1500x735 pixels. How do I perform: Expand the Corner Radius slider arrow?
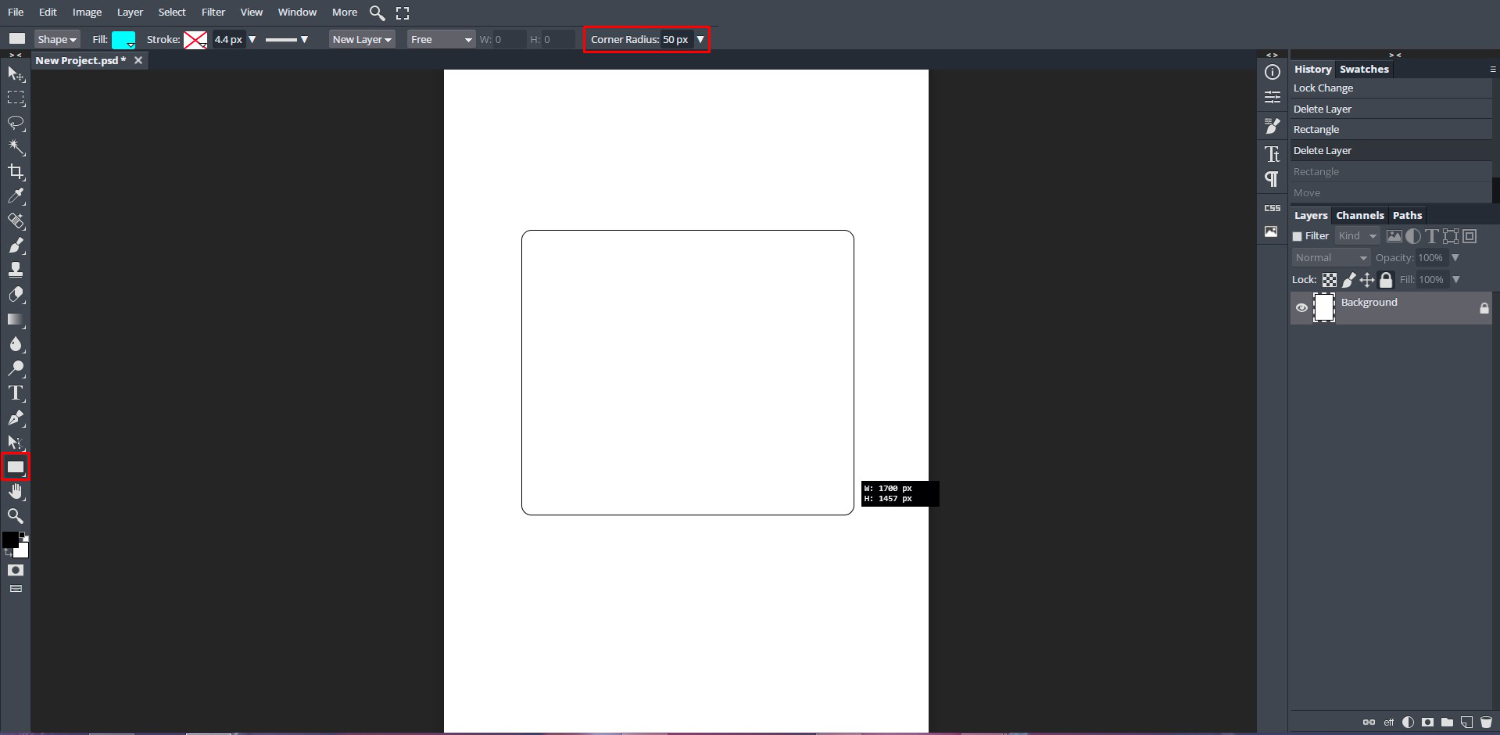click(x=700, y=40)
